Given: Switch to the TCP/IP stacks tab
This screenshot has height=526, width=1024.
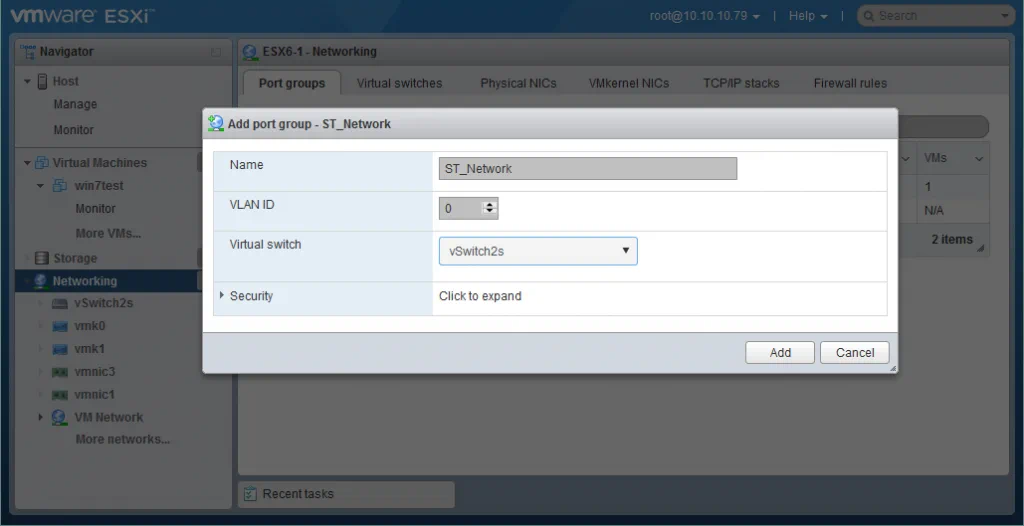Looking at the screenshot, I should tap(741, 83).
